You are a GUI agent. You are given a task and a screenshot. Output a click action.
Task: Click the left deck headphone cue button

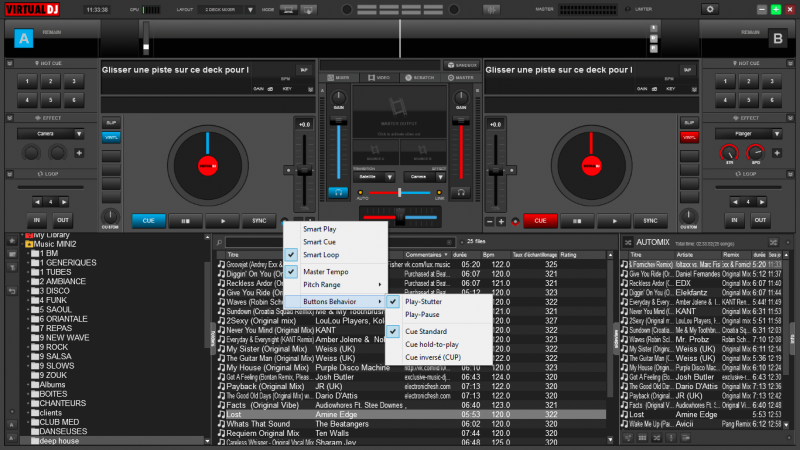point(338,190)
